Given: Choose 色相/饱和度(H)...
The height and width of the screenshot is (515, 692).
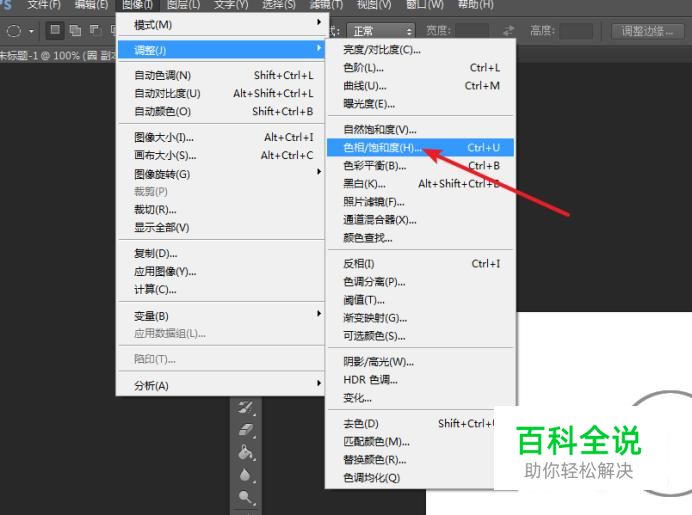Looking at the screenshot, I should [420, 147].
